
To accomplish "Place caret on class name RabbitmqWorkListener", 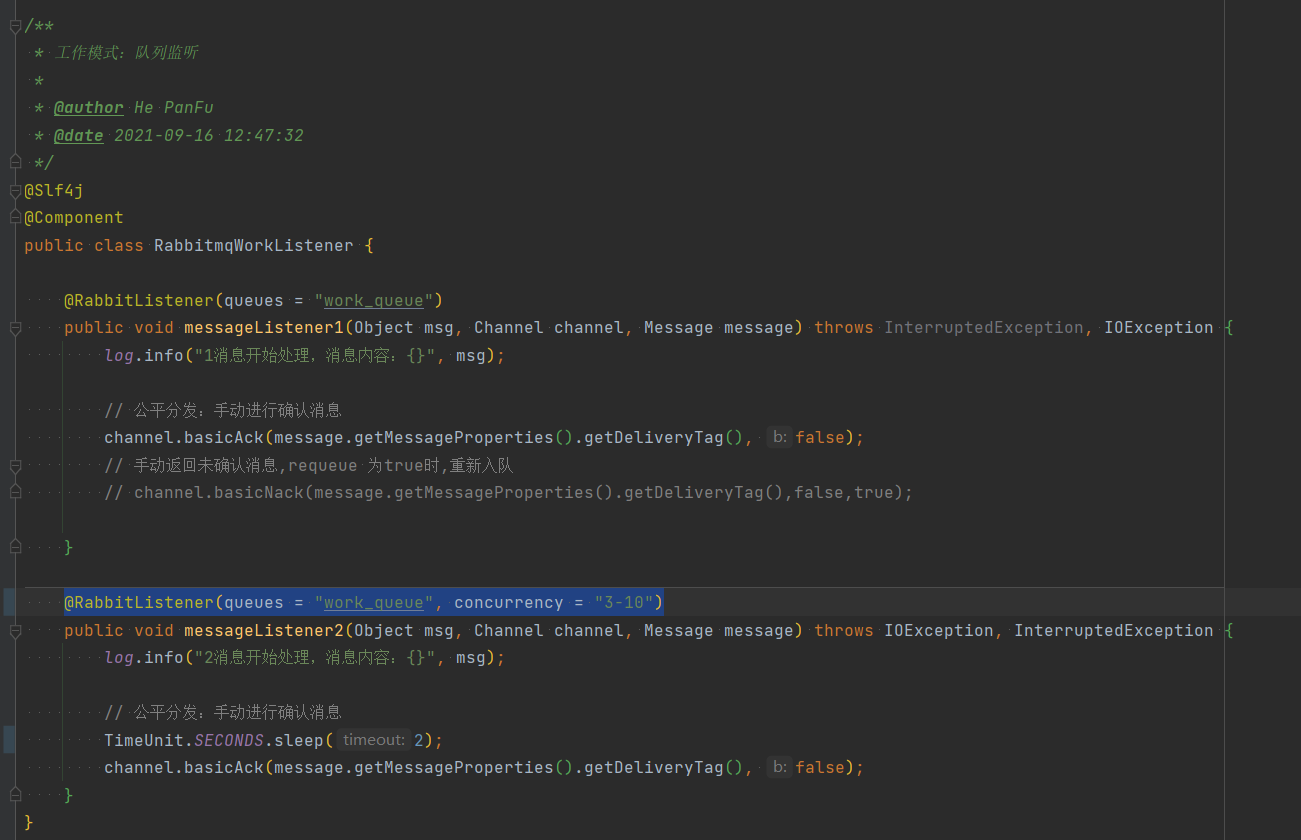I will [x=254, y=245].
